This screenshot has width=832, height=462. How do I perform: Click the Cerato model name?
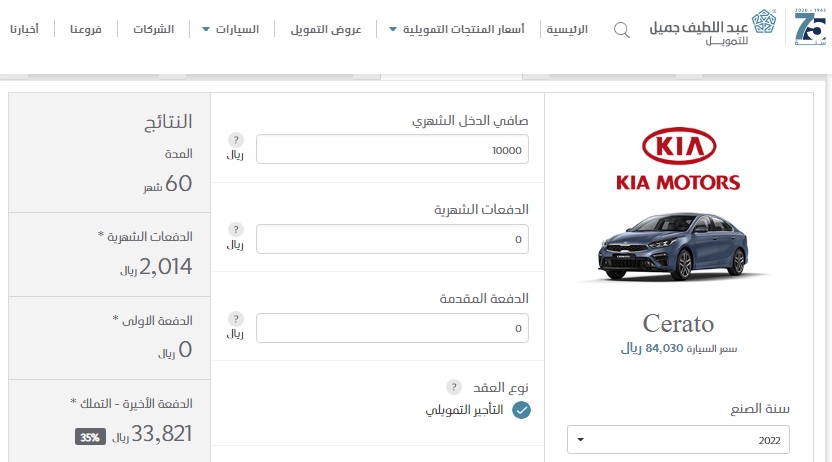pyautogui.click(x=678, y=324)
